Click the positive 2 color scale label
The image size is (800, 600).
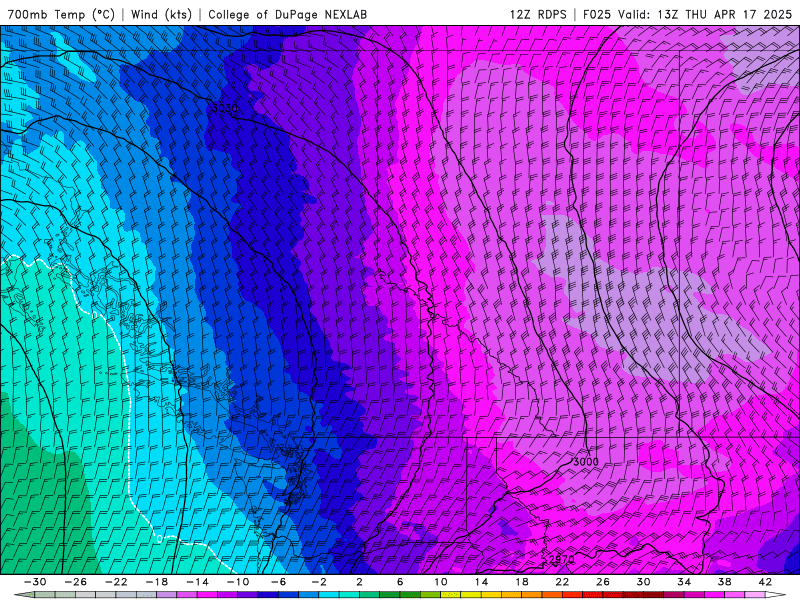(359, 582)
